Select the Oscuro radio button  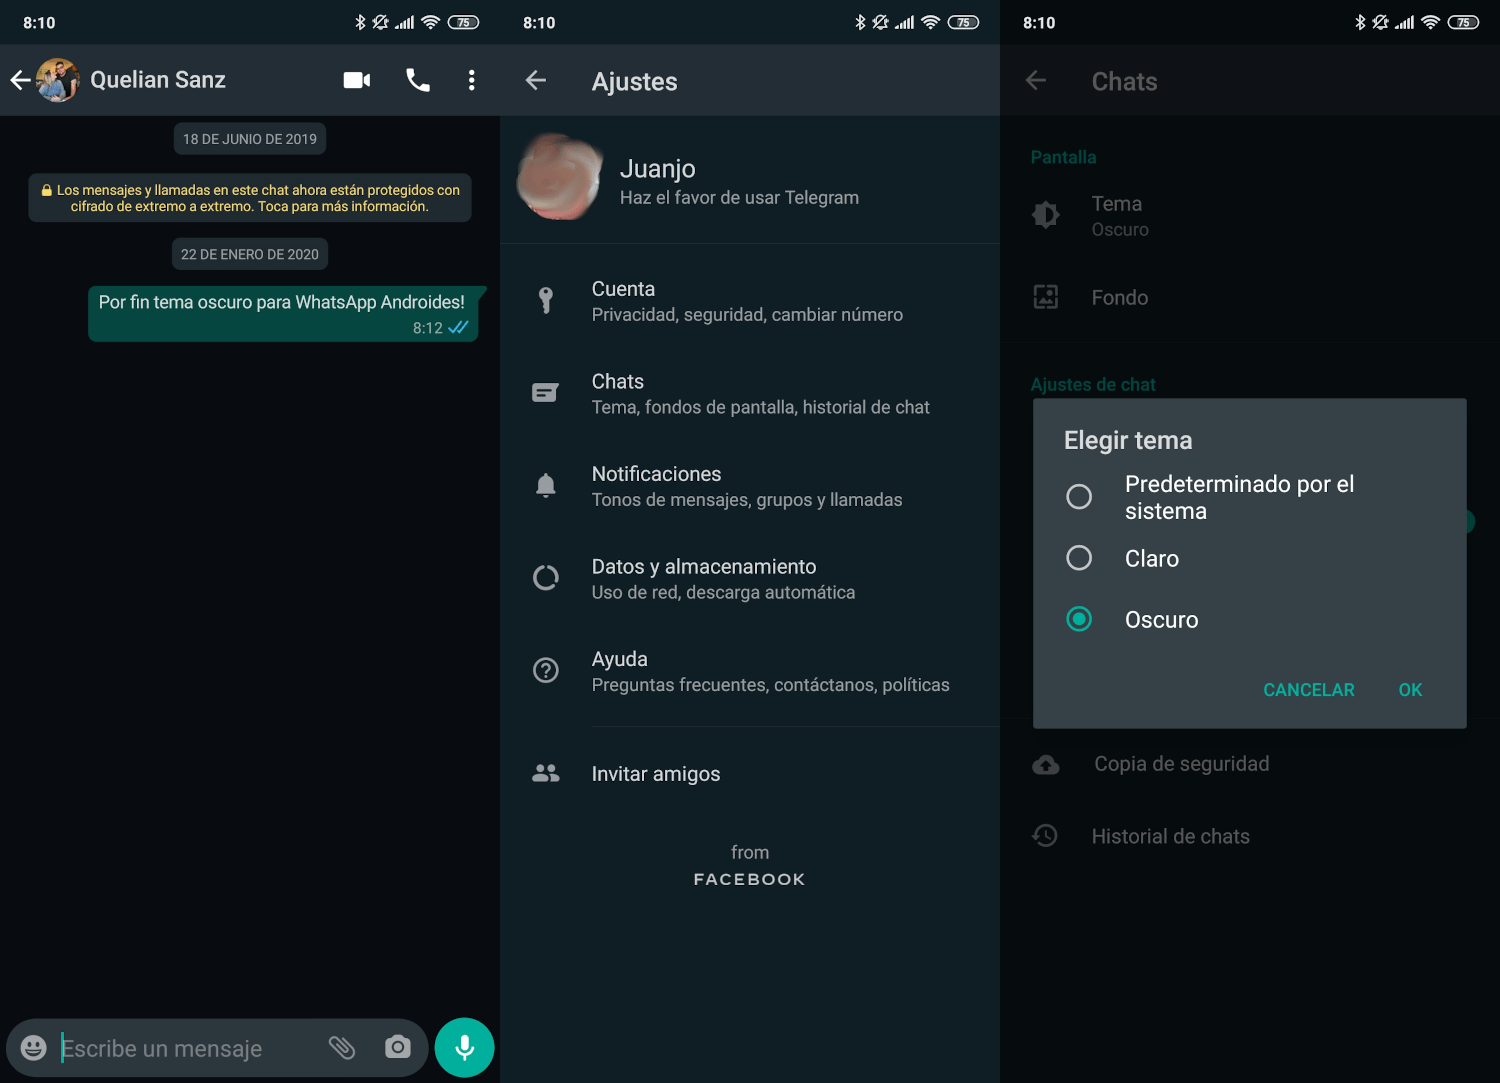(x=1079, y=619)
